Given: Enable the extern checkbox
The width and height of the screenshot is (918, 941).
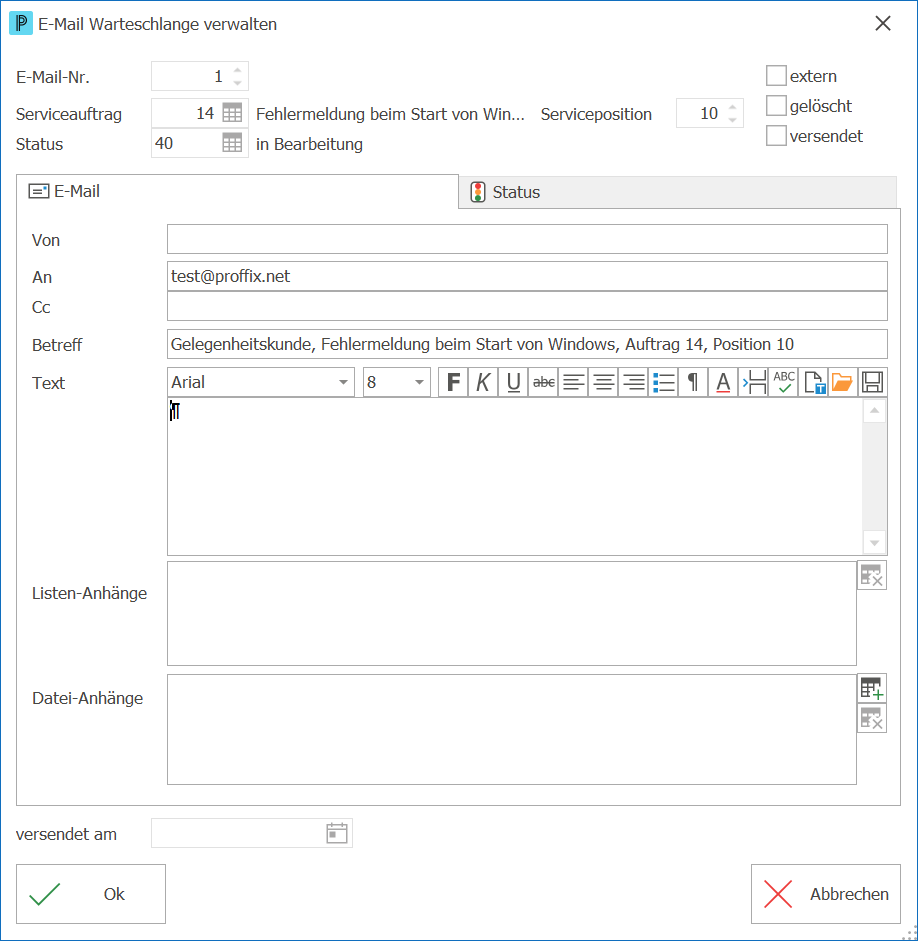Looking at the screenshot, I should 776,76.
